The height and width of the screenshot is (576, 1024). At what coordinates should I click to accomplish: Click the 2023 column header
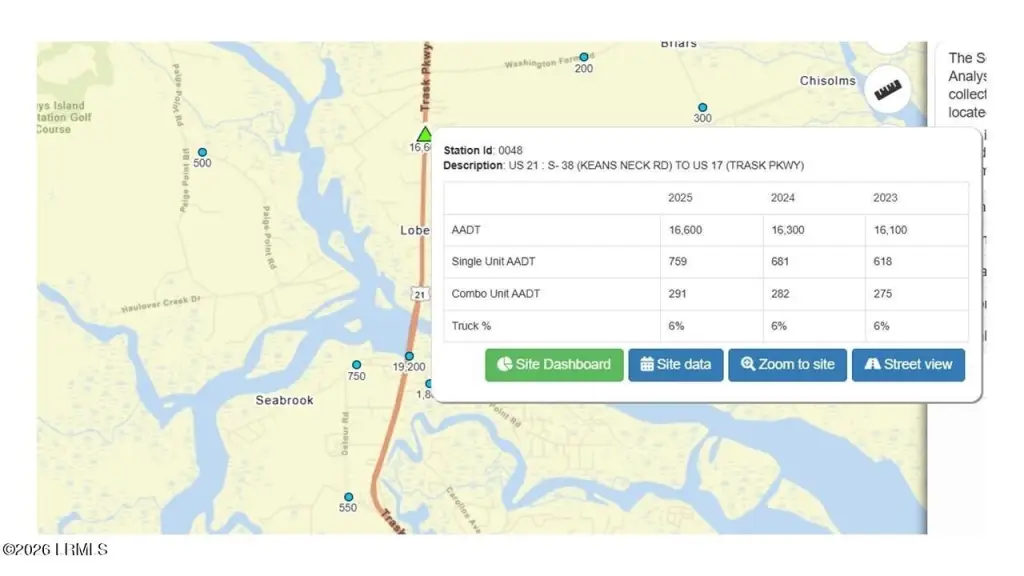point(885,198)
